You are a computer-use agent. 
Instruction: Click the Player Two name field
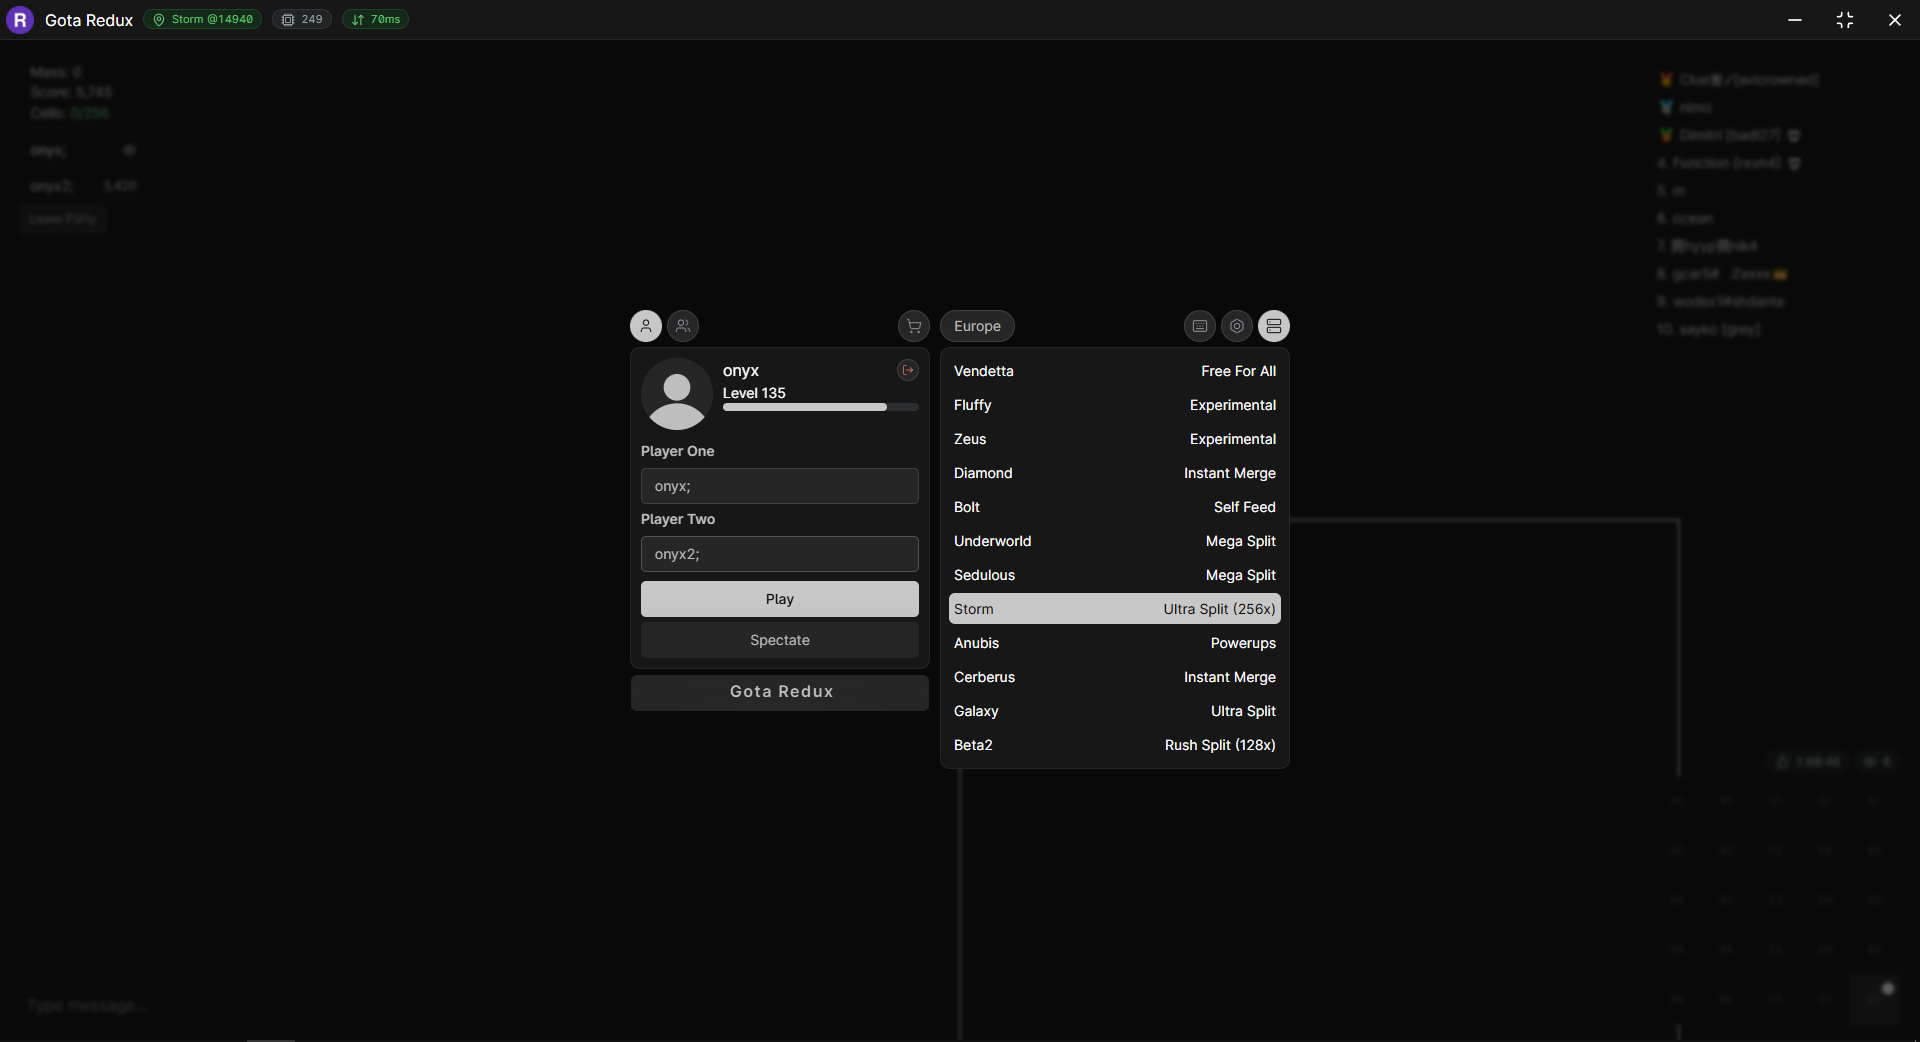point(780,554)
